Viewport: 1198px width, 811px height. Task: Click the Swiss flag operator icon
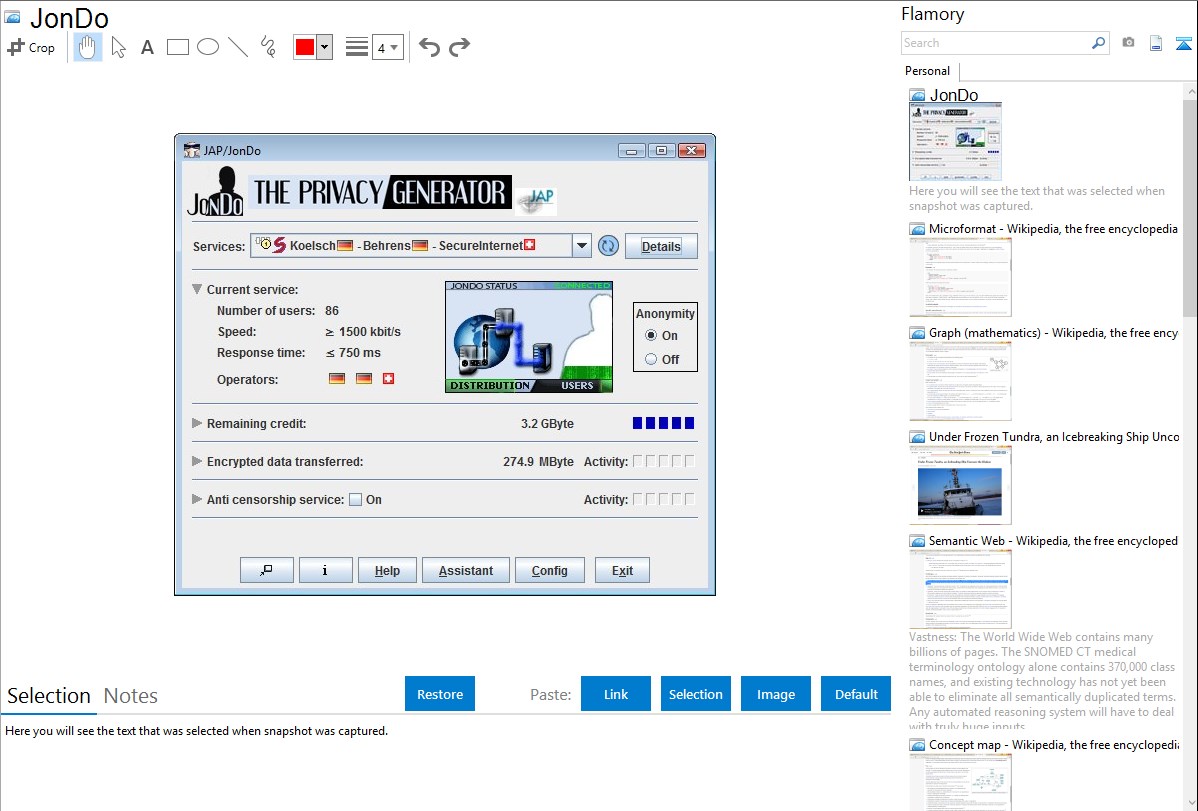388,379
